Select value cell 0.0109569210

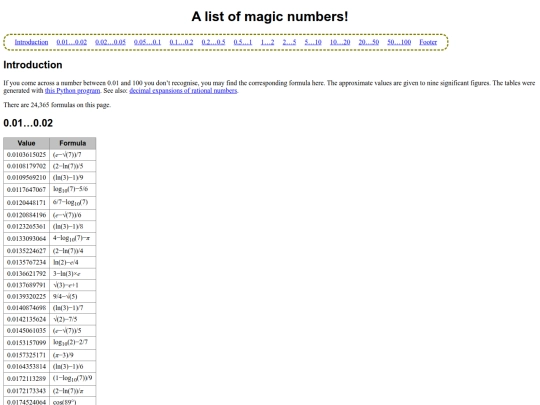[x=27, y=177]
